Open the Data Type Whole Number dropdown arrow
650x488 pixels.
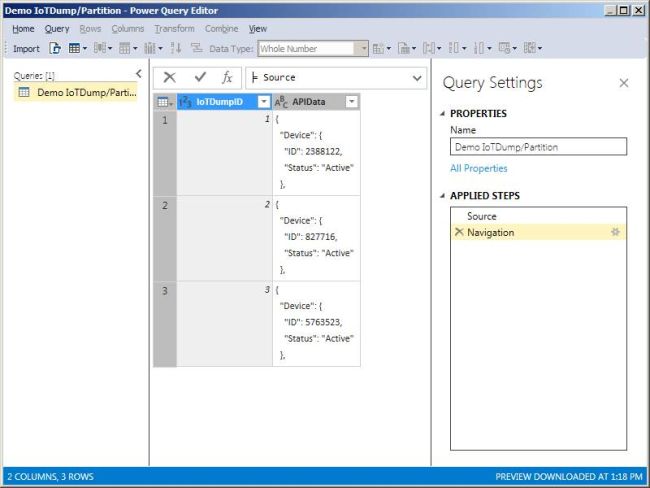pyautogui.click(x=364, y=49)
